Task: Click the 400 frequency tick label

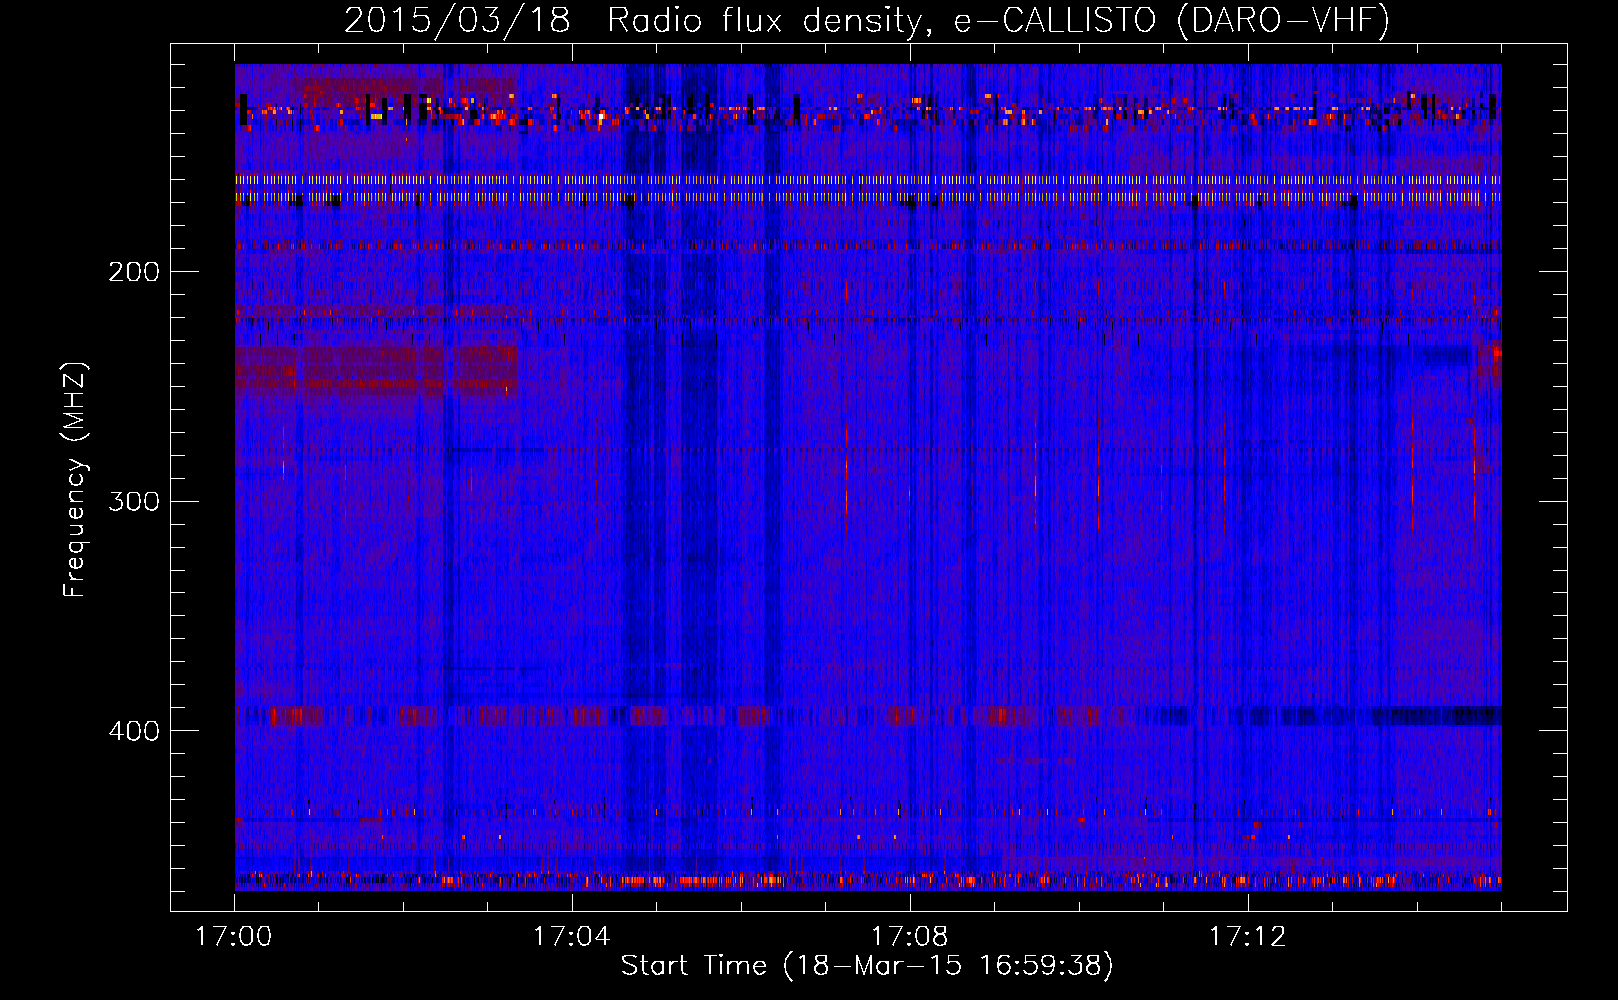Action: click(x=134, y=731)
